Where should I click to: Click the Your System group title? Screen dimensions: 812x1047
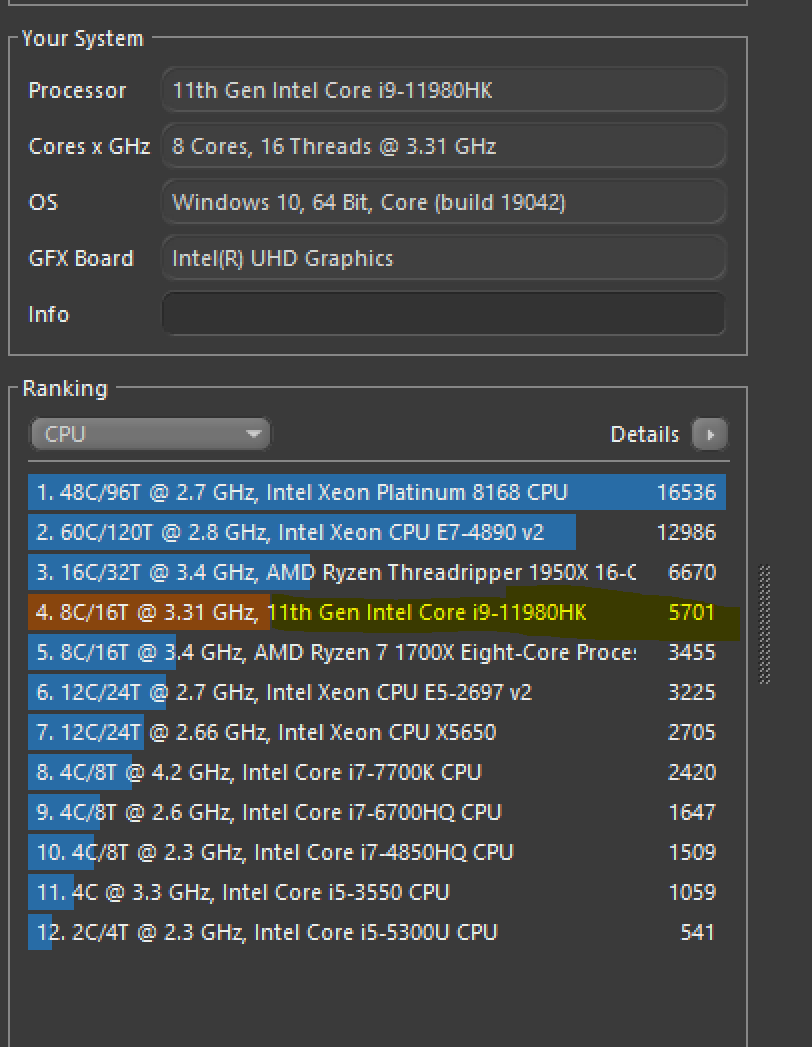pos(83,39)
